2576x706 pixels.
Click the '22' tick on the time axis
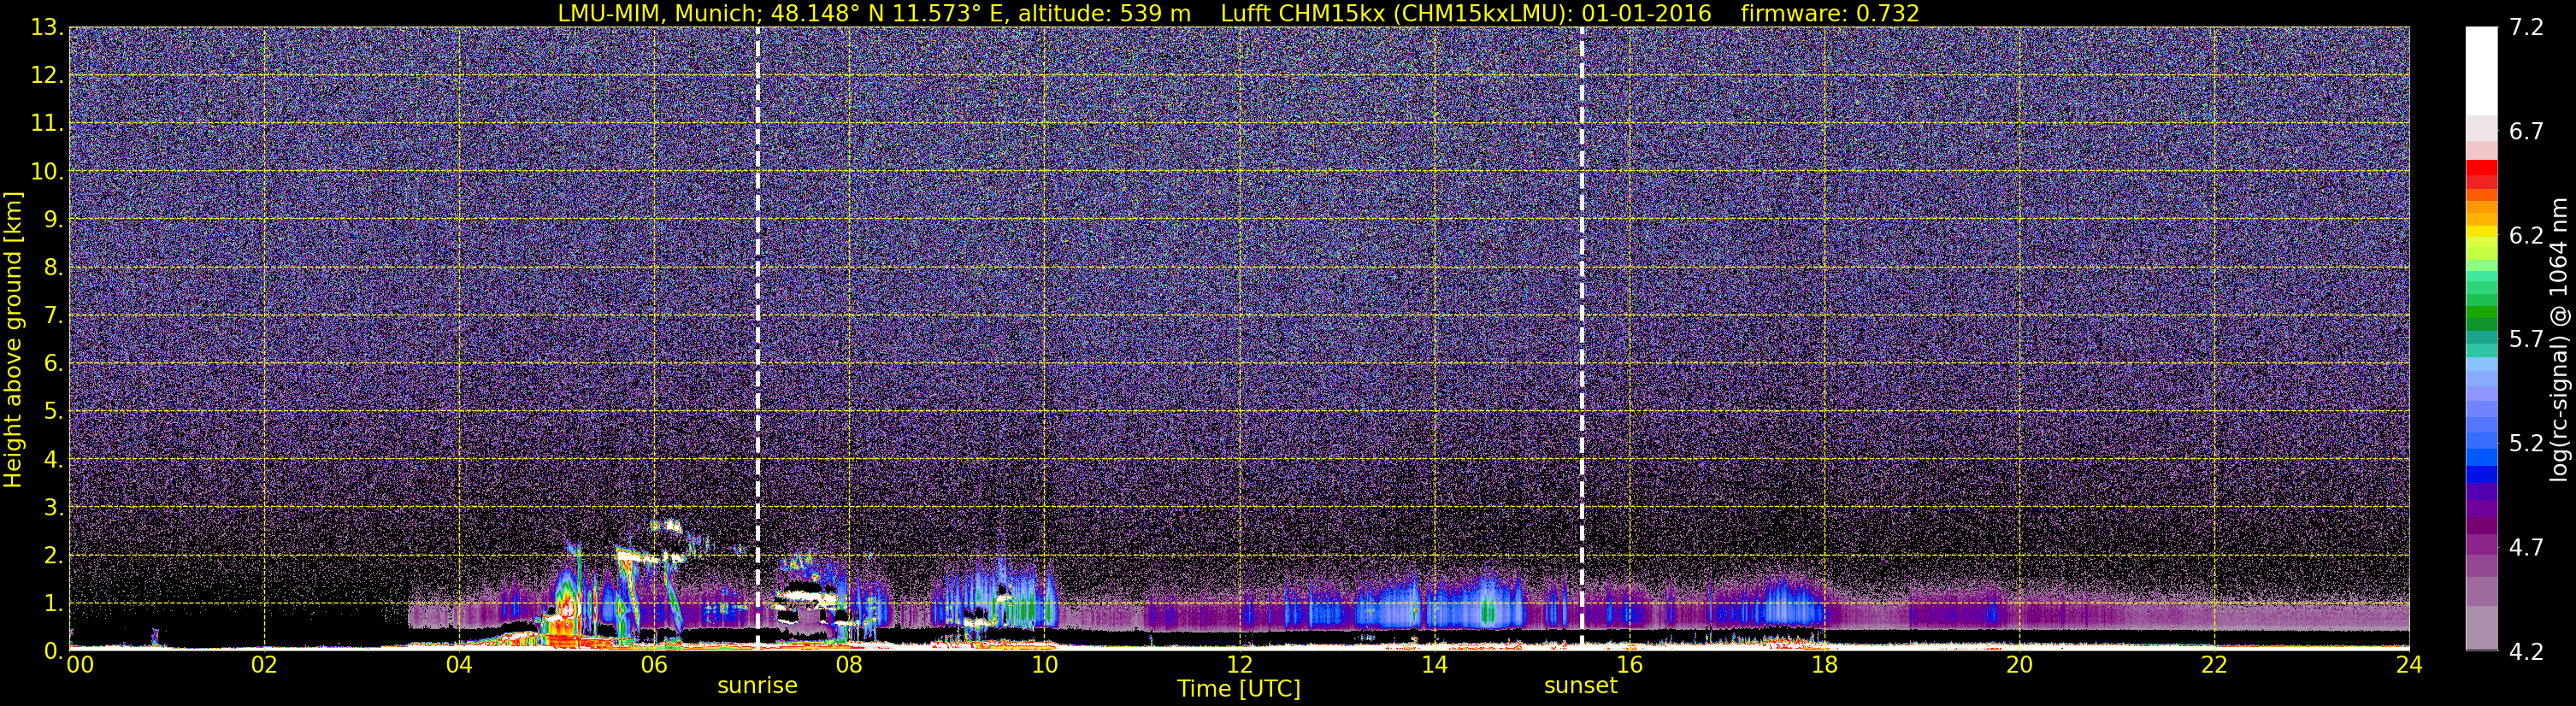(2214, 665)
